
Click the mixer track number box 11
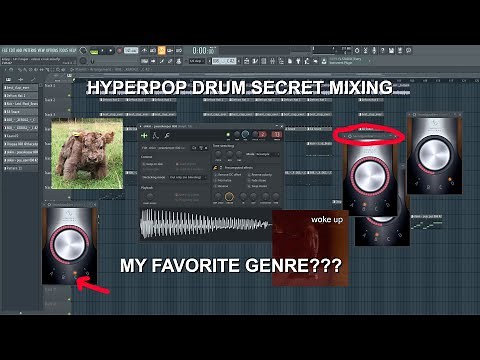point(277,134)
